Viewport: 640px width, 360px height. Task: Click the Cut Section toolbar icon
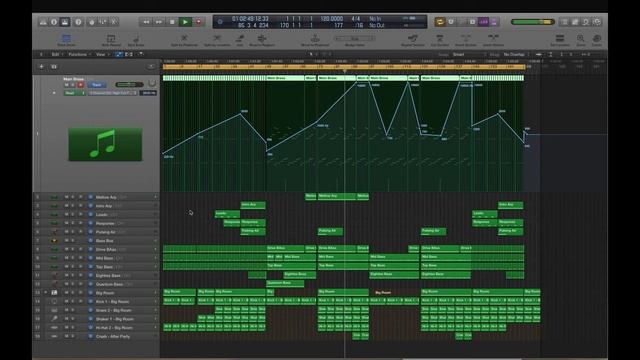click(x=440, y=40)
